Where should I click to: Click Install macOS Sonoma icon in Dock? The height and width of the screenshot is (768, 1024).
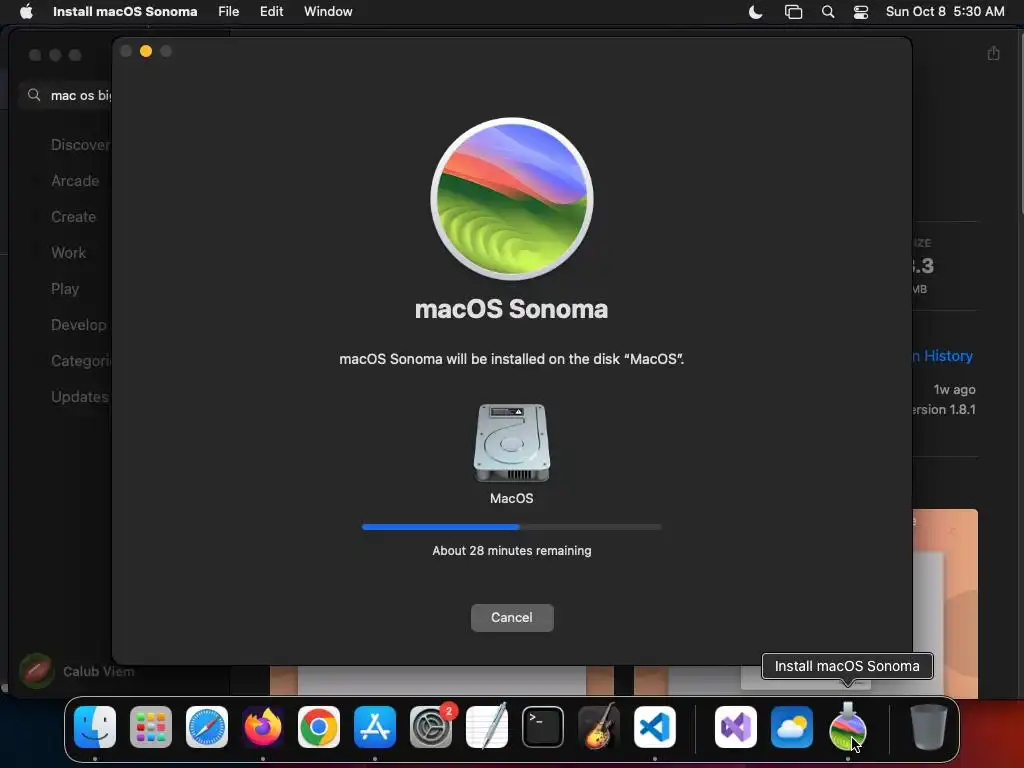847,727
